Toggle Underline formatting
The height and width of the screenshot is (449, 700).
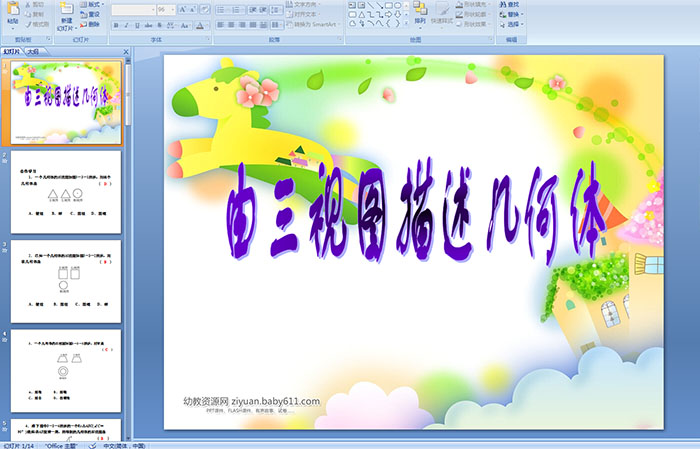[x=137, y=25]
